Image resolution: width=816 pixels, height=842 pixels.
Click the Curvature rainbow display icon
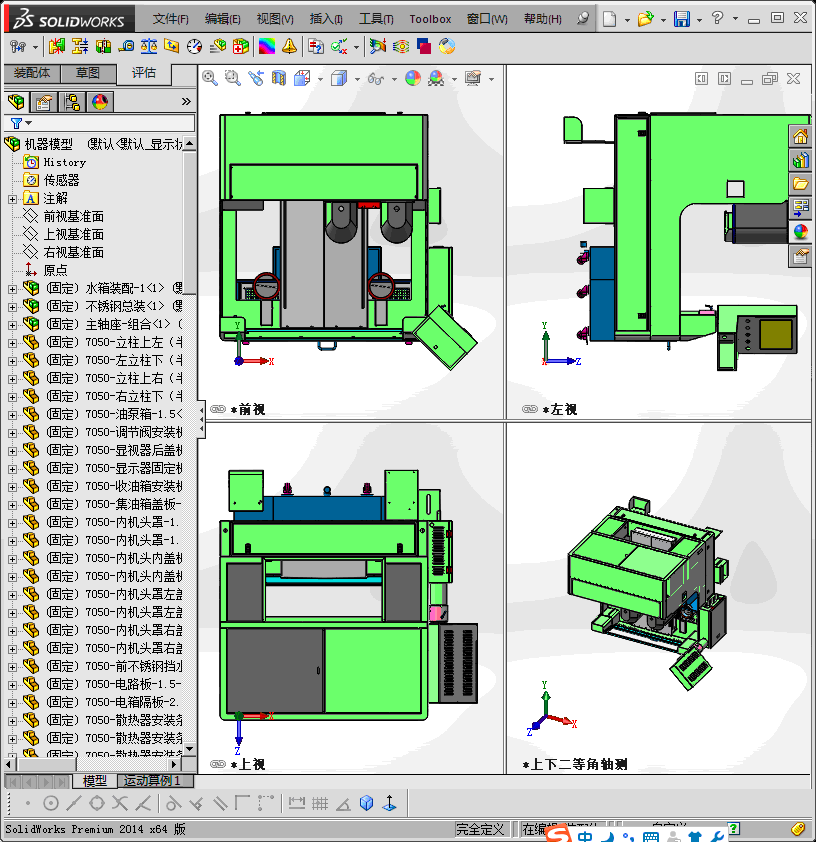[267, 46]
